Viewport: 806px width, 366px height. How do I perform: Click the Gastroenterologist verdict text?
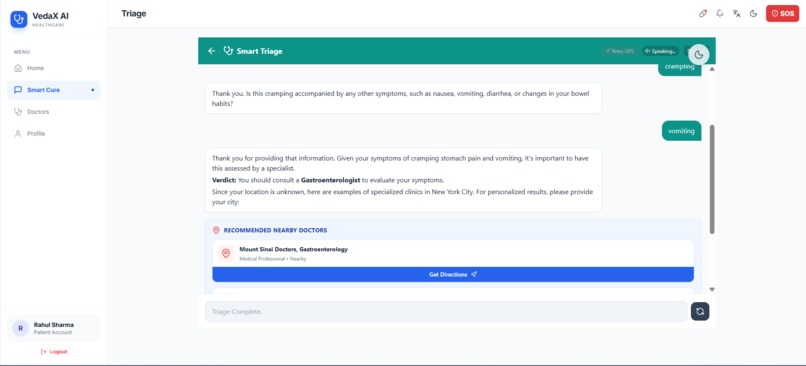pos(330,180)
